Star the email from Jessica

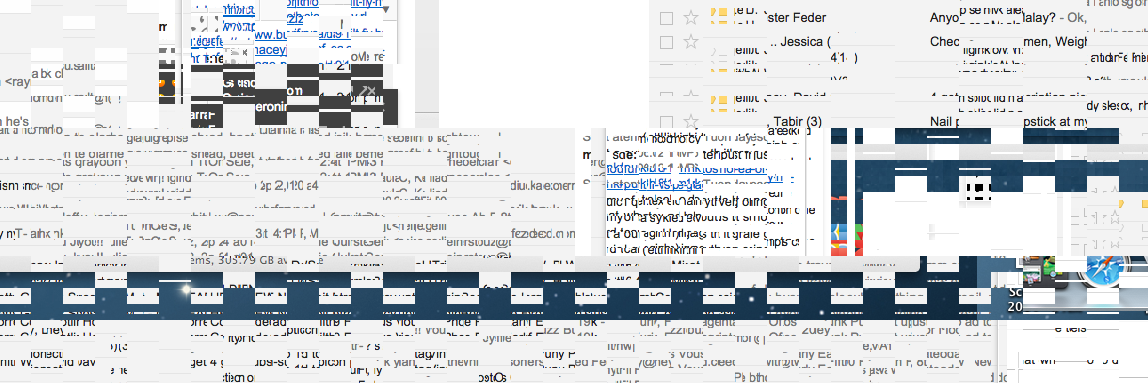click(690, 42)
